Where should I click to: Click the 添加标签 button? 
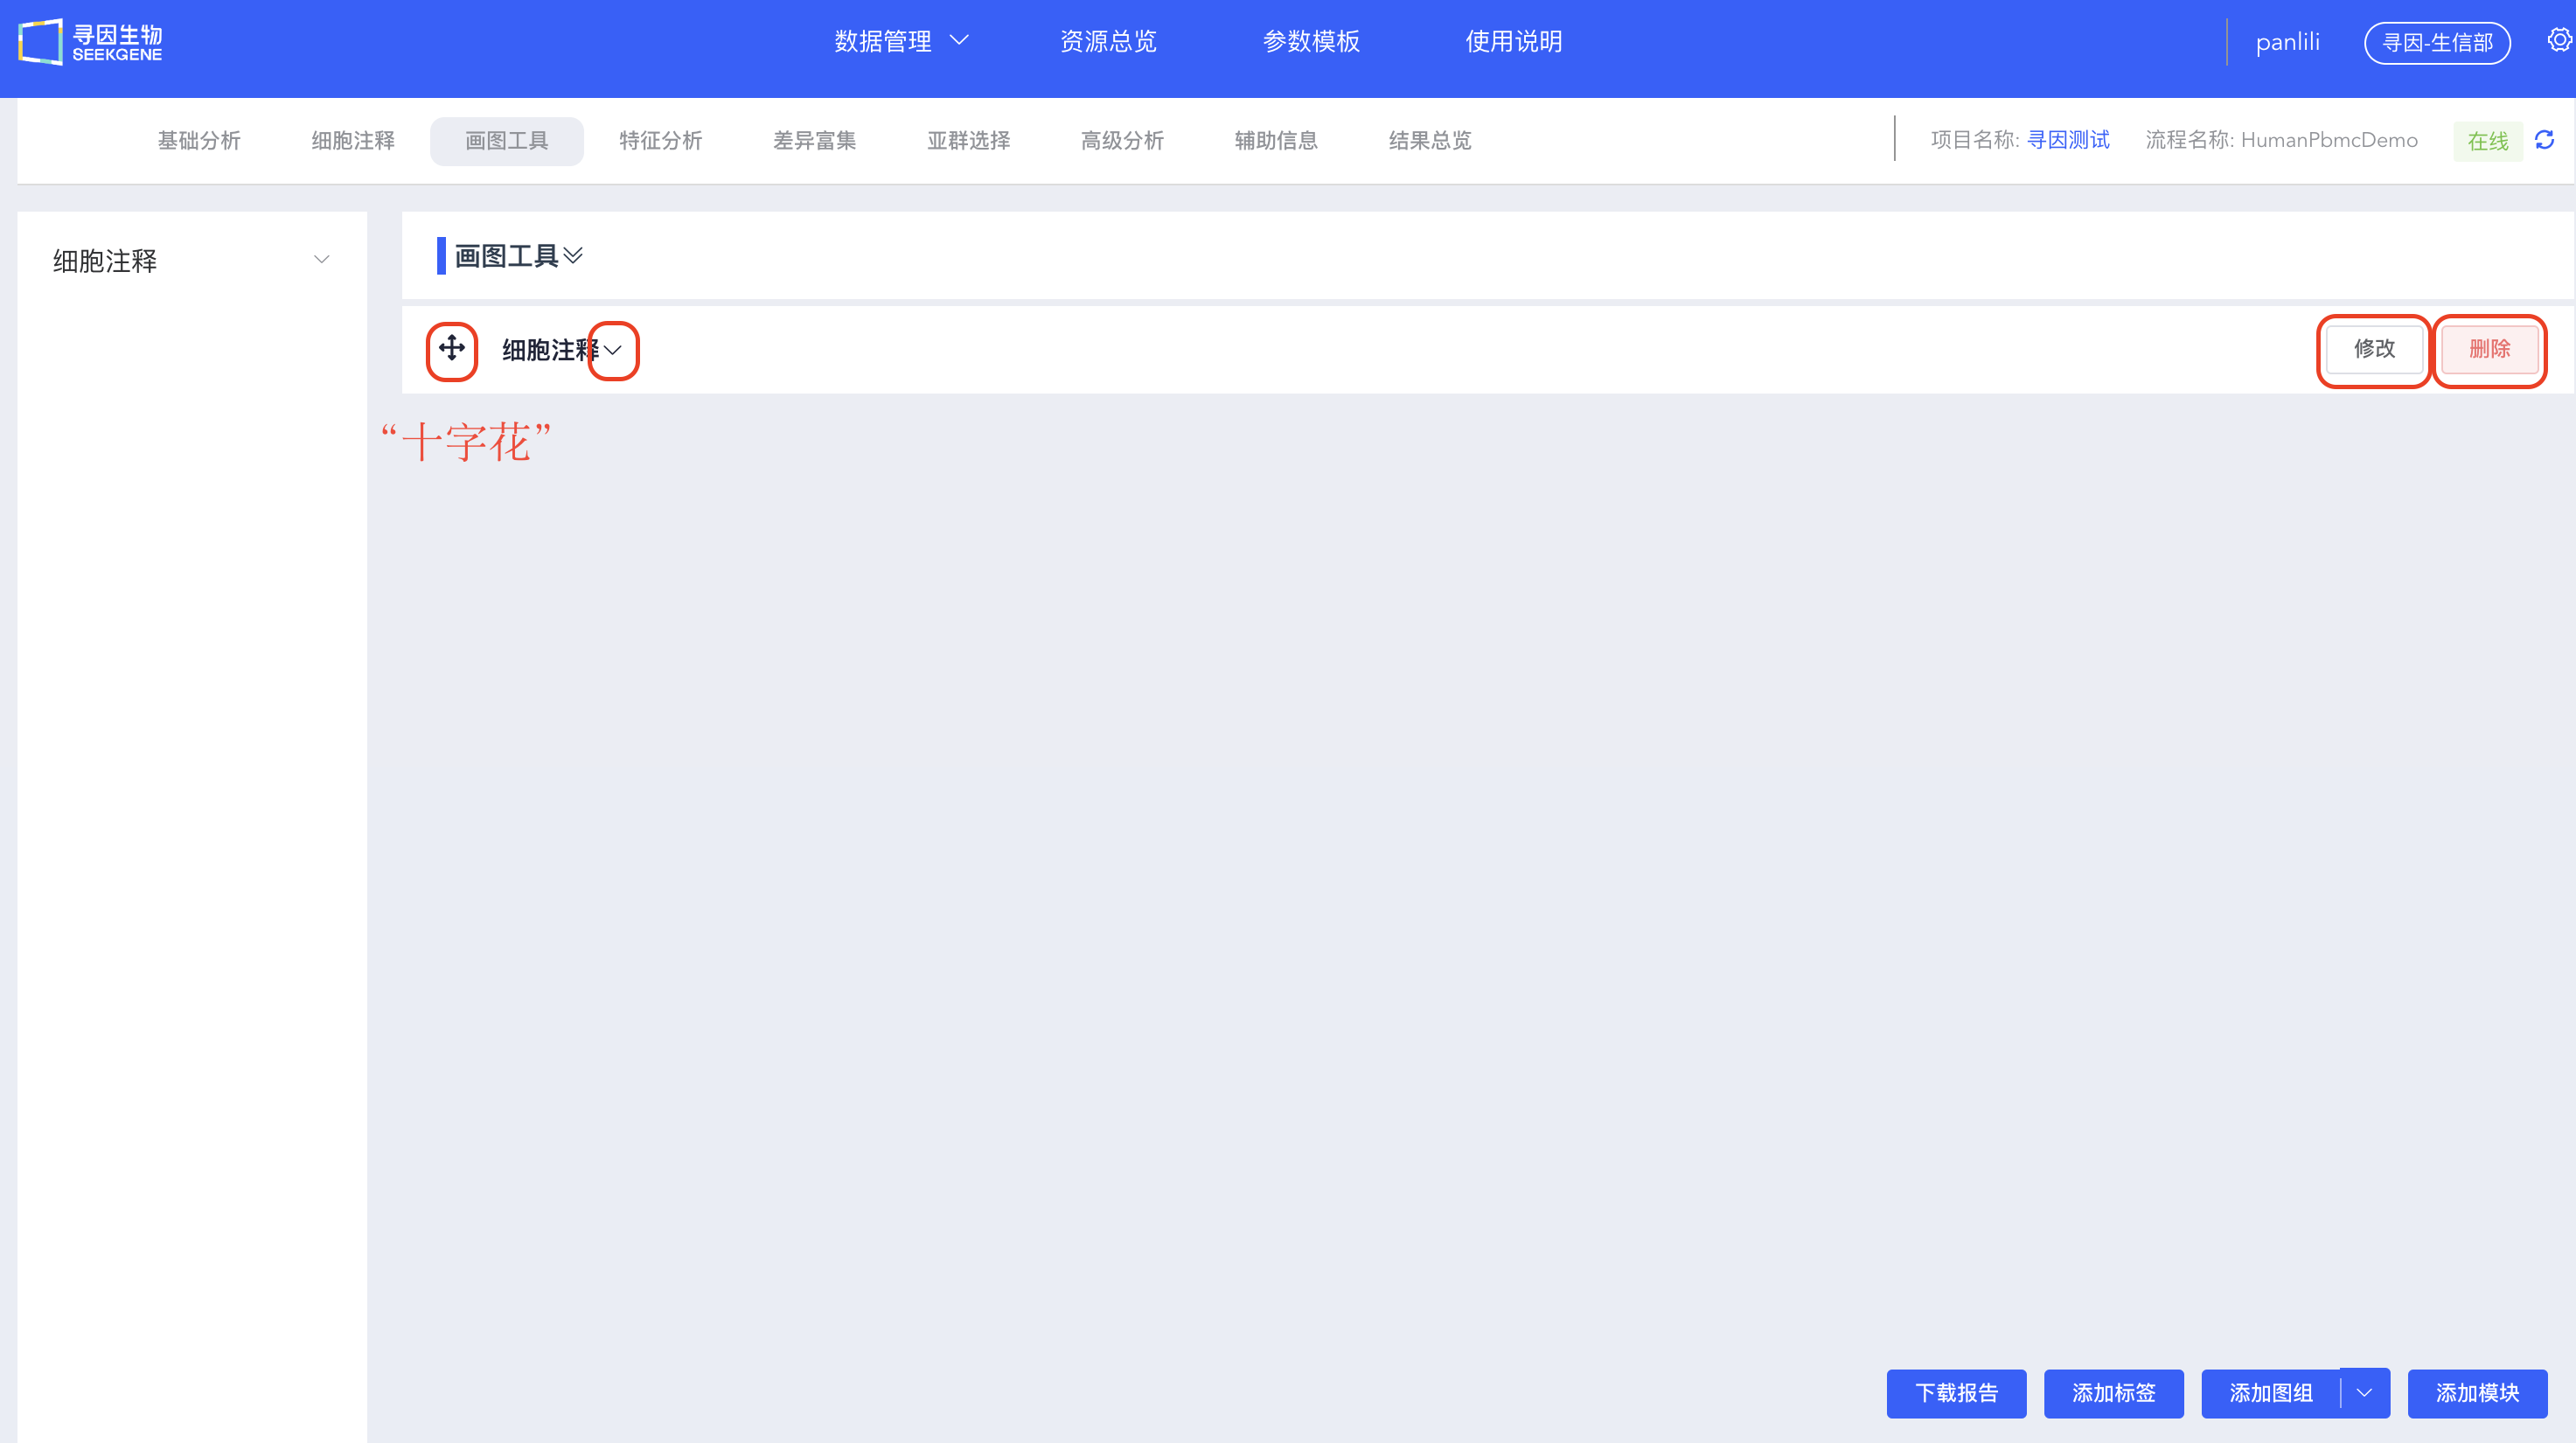pyautogui.click(x=2113, y=1393)
